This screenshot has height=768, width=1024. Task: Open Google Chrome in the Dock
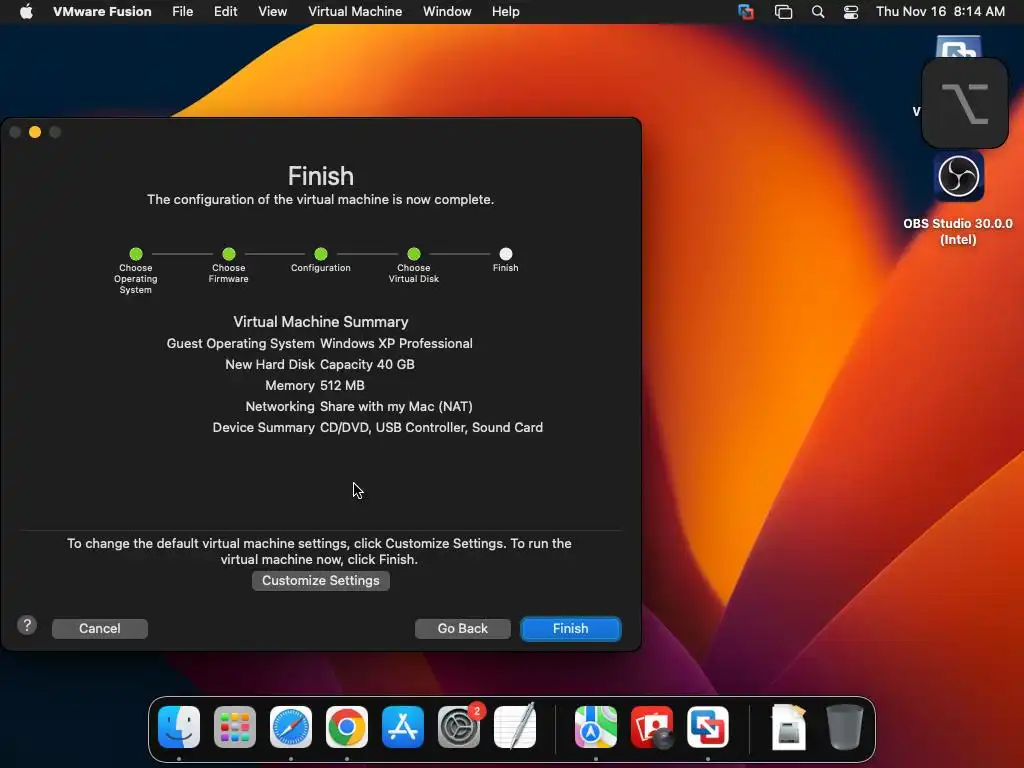pyautogui.click(x=347, y=727)
